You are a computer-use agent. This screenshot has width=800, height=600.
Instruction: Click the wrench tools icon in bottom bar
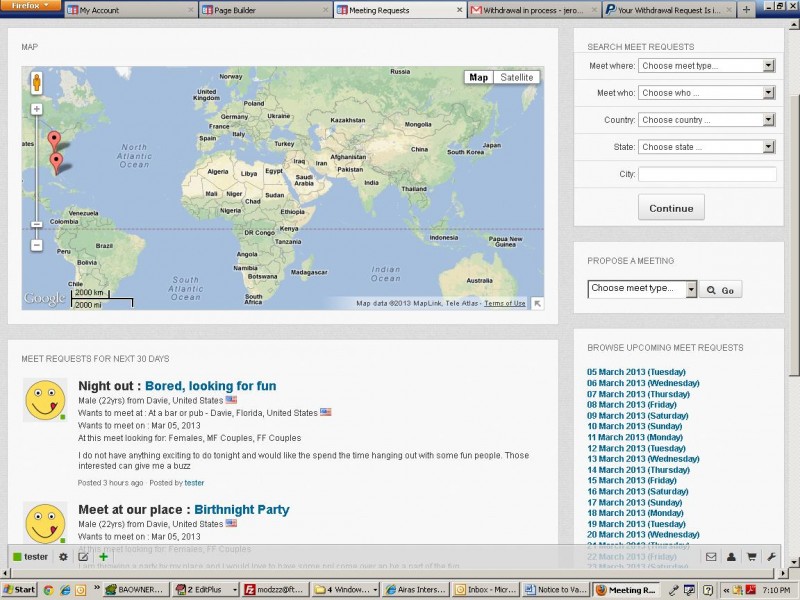click(x=771, y=557)
